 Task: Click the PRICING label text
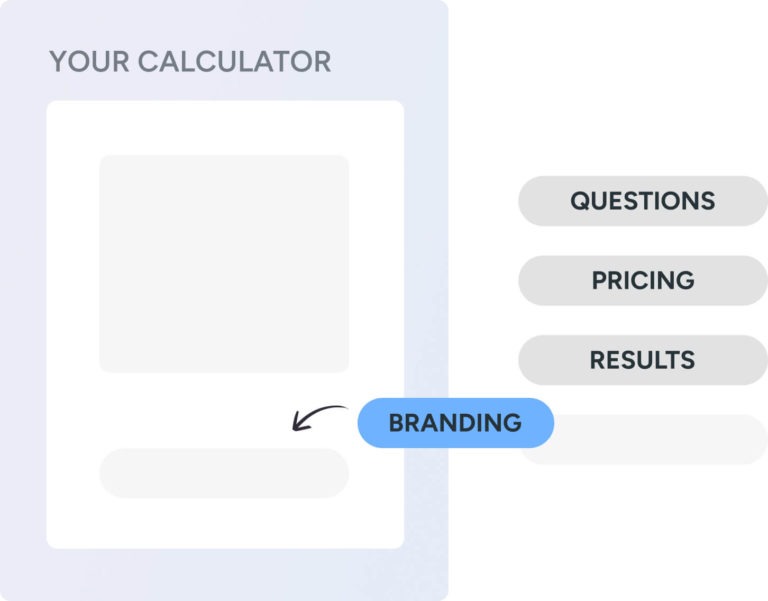tap(642, 281)
